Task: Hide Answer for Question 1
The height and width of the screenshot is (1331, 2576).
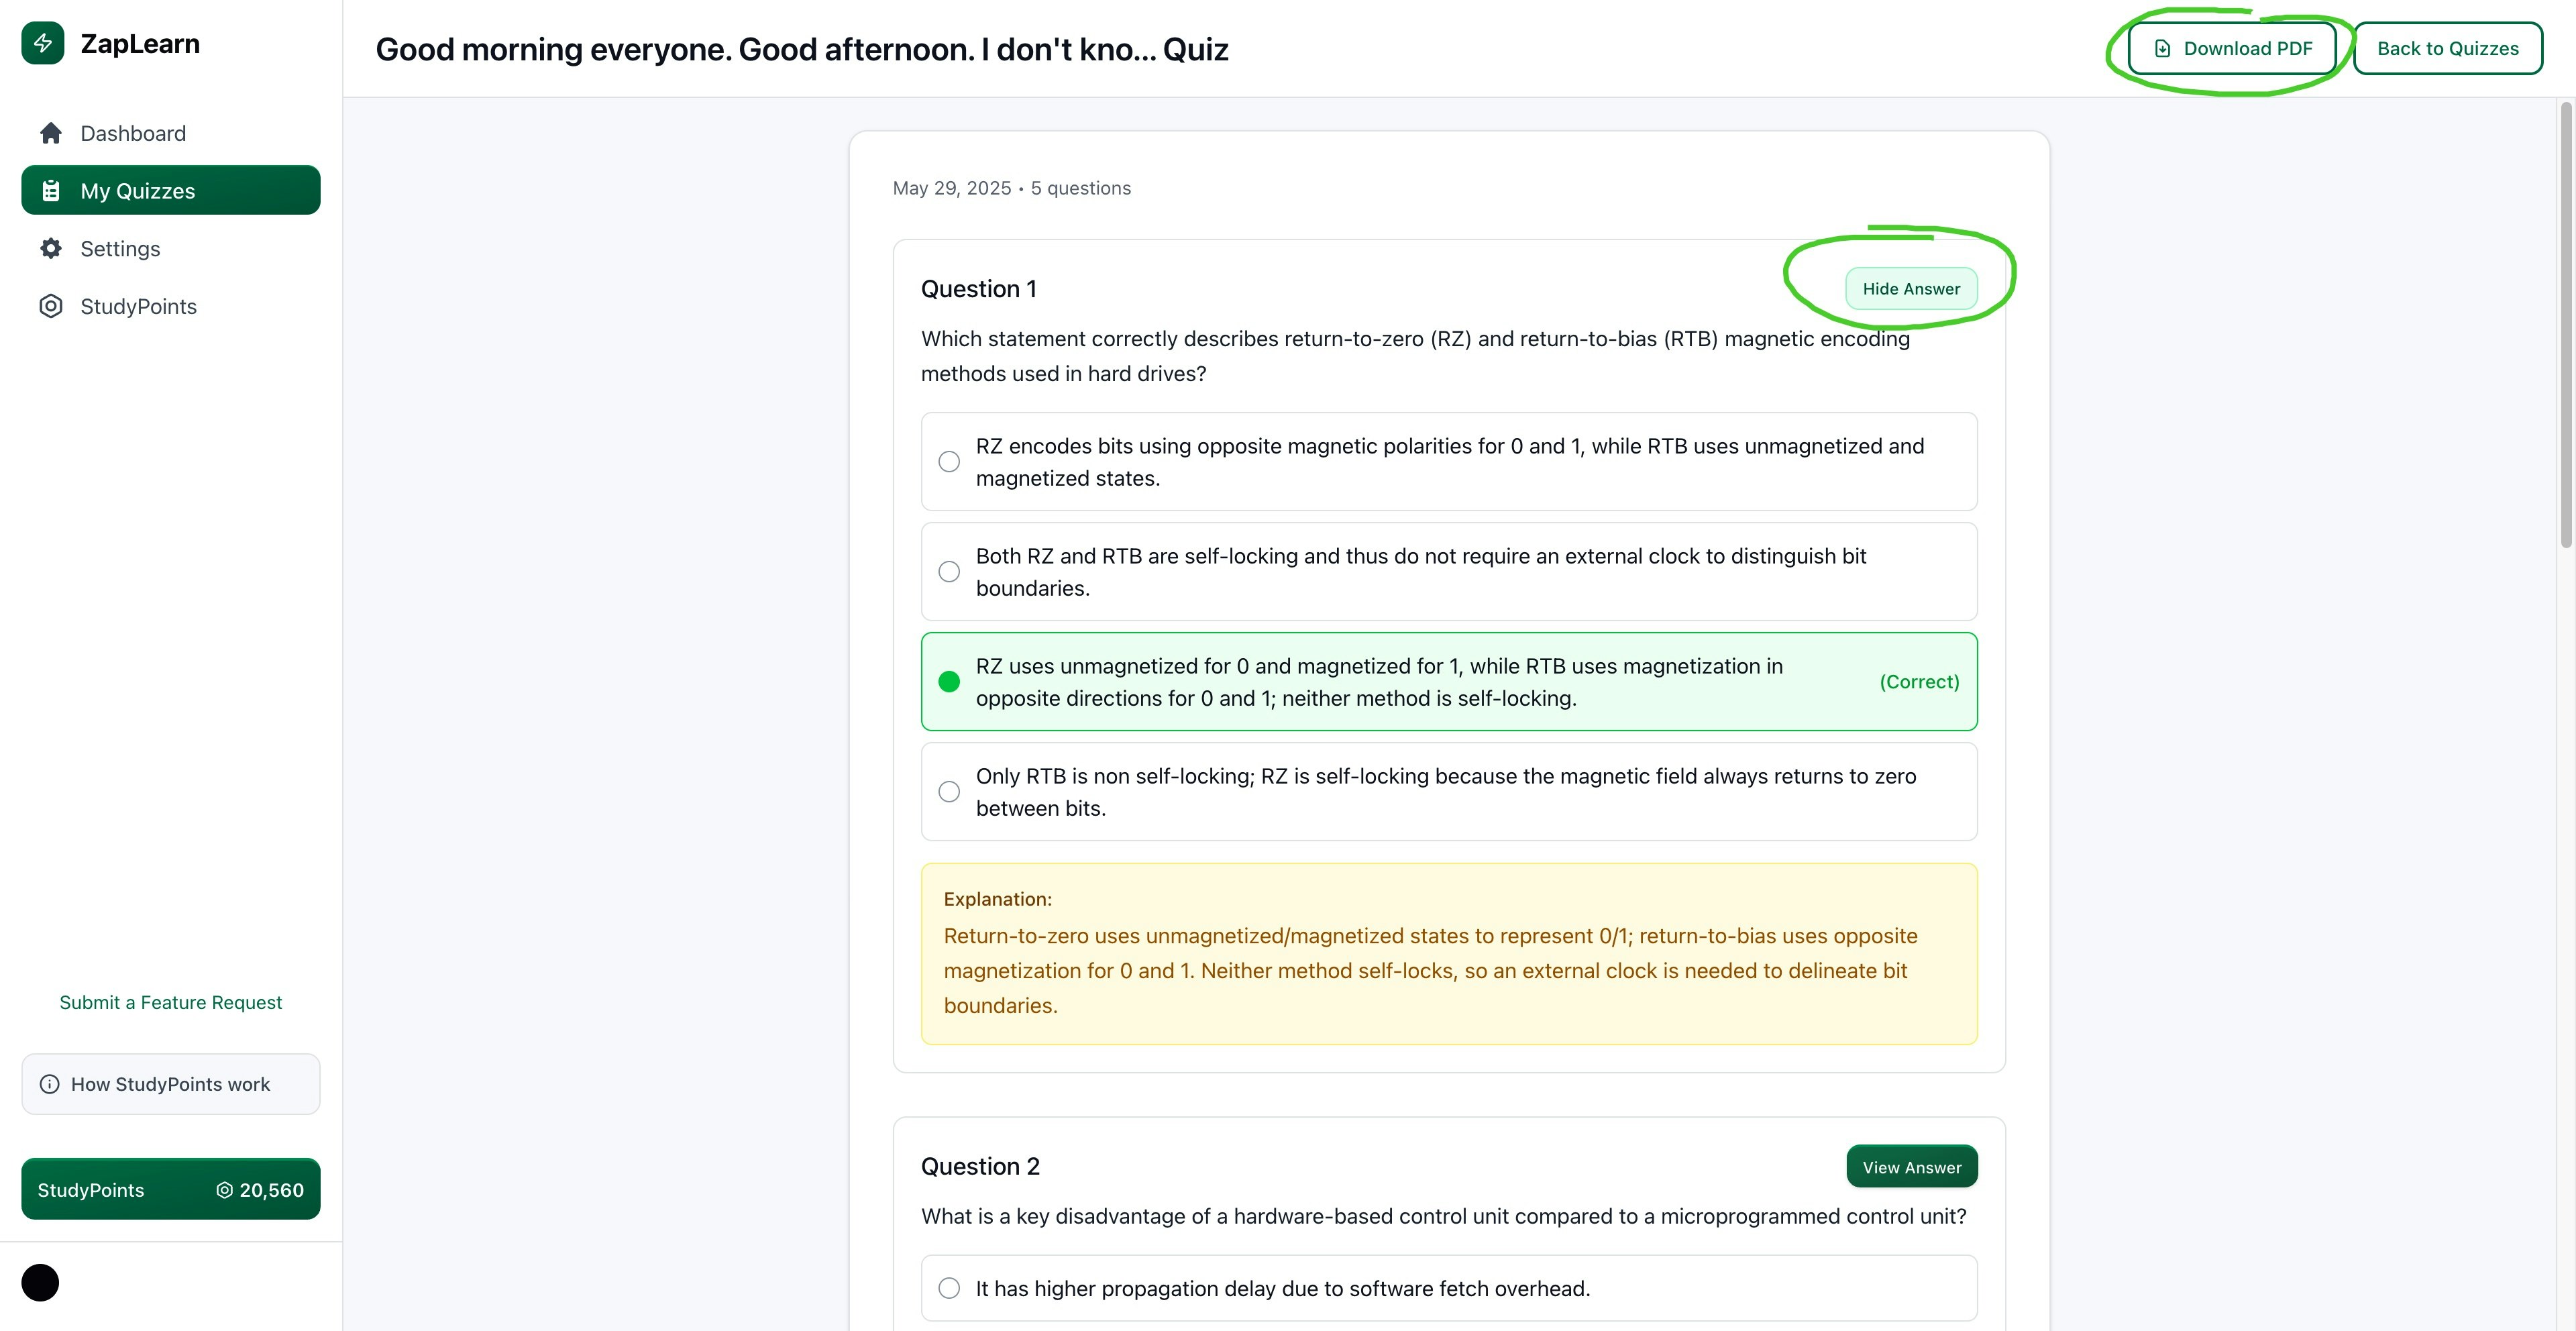Action: pos(1911,289)
